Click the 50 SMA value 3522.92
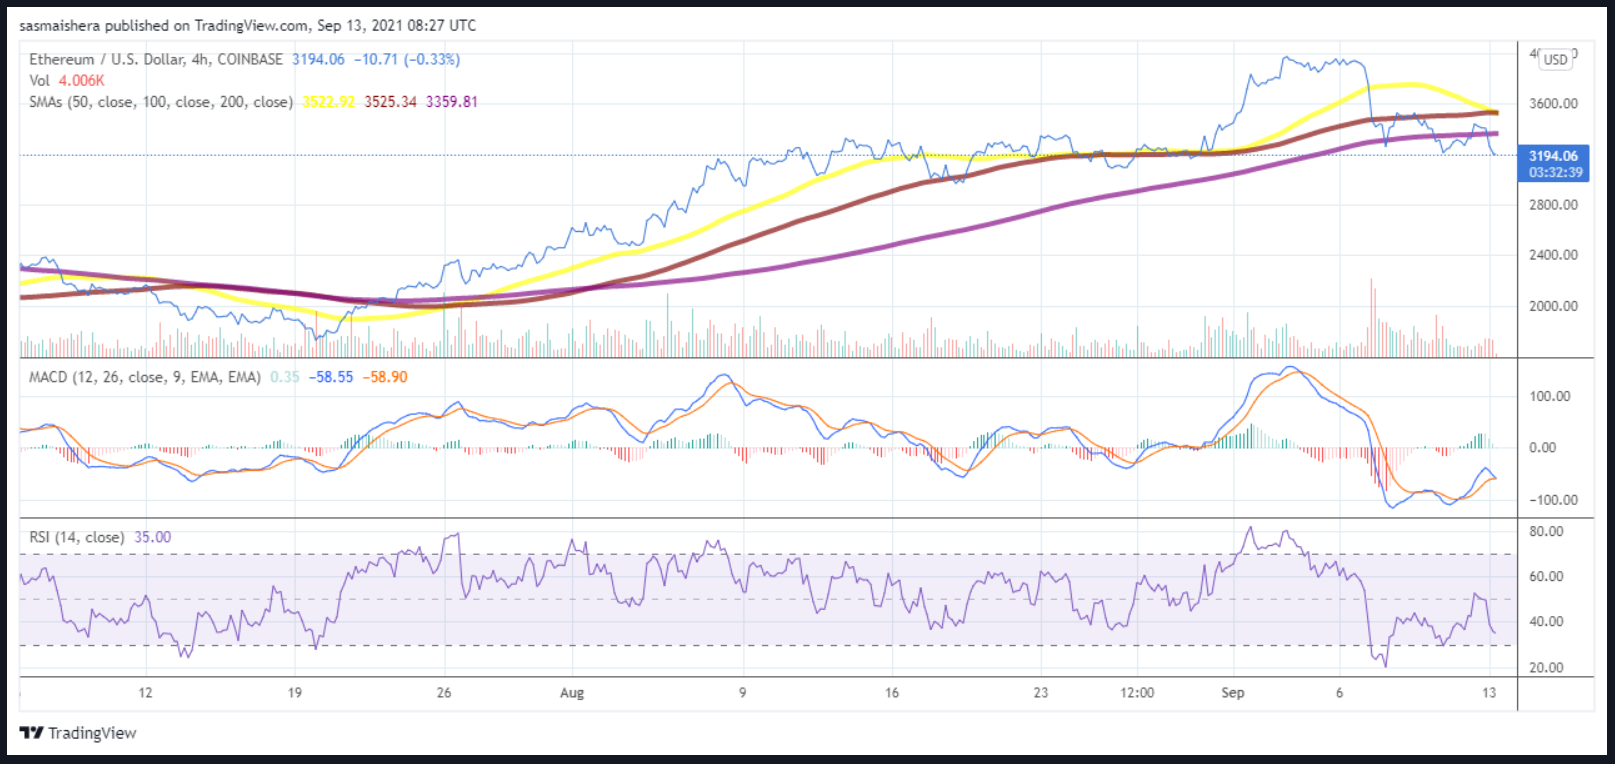 tap(329, 102)
